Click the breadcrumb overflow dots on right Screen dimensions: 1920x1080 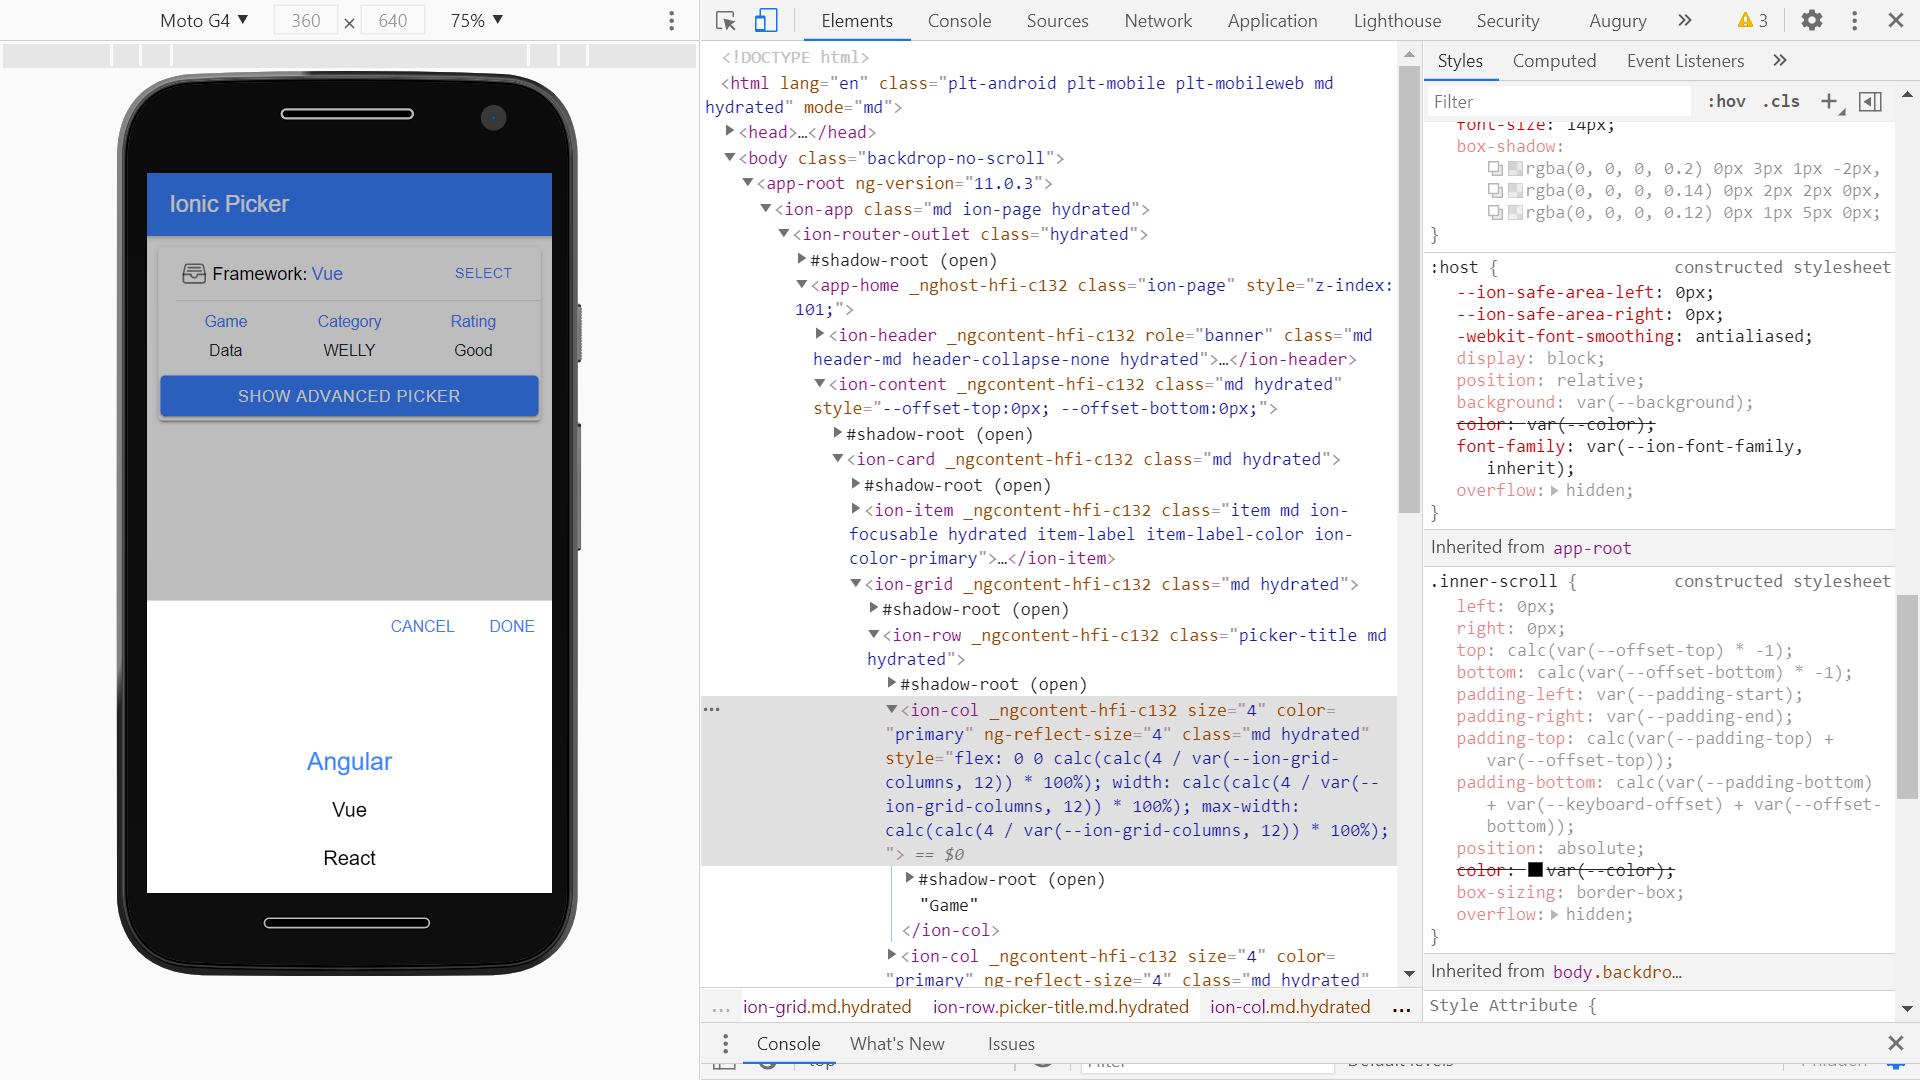click(x=1402, y=1008)
